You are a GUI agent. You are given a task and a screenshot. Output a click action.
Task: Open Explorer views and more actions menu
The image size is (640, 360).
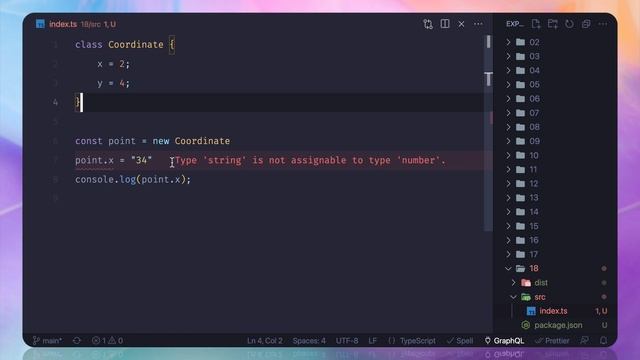click(602, 24)
